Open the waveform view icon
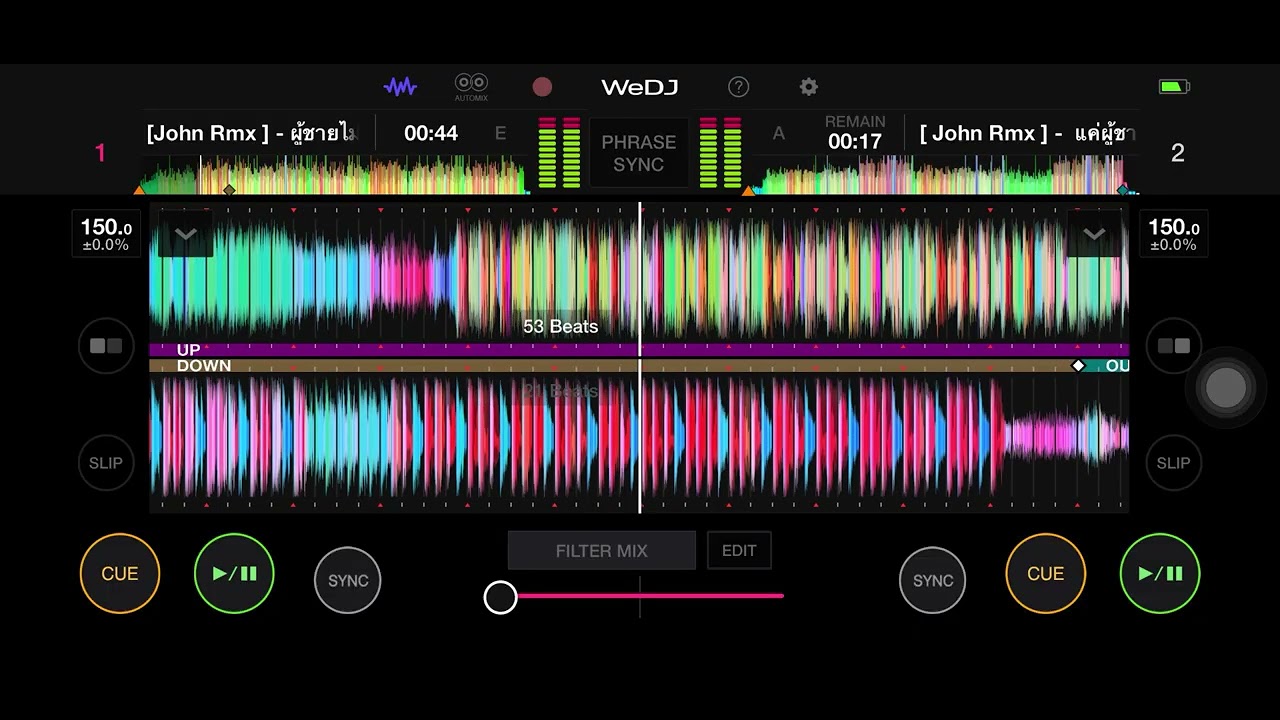The height and width of the screenshot is (720, 1280). click(x=400, y=87)
